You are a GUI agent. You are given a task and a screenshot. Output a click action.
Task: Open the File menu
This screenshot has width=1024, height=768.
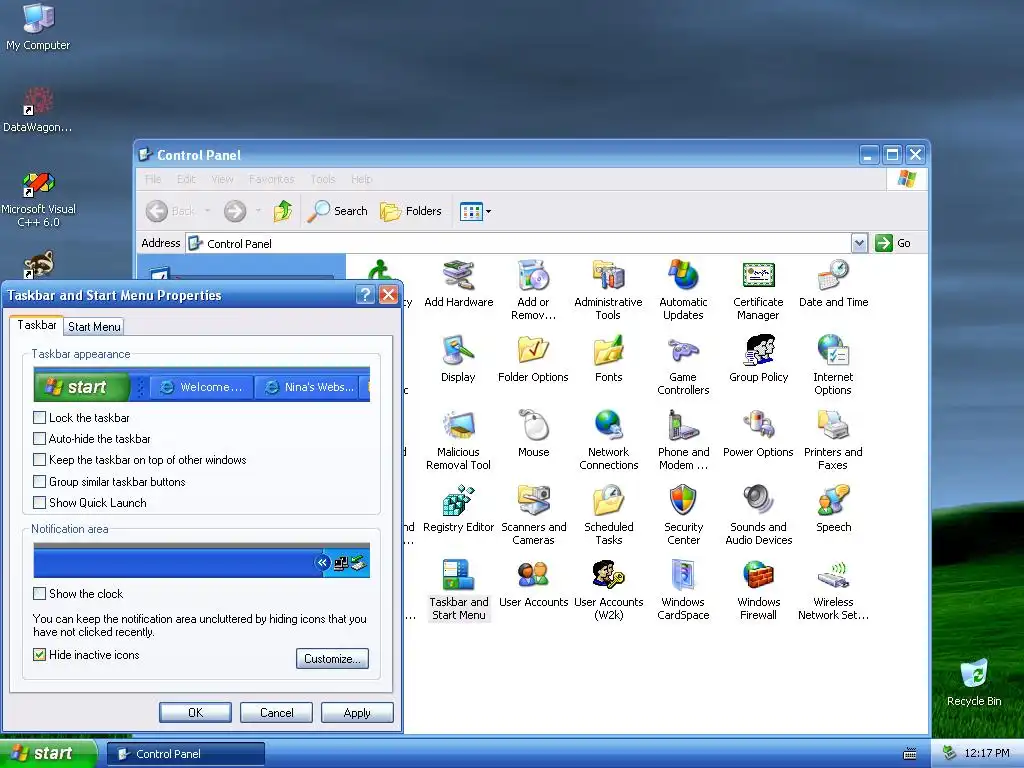click(153, 179)
